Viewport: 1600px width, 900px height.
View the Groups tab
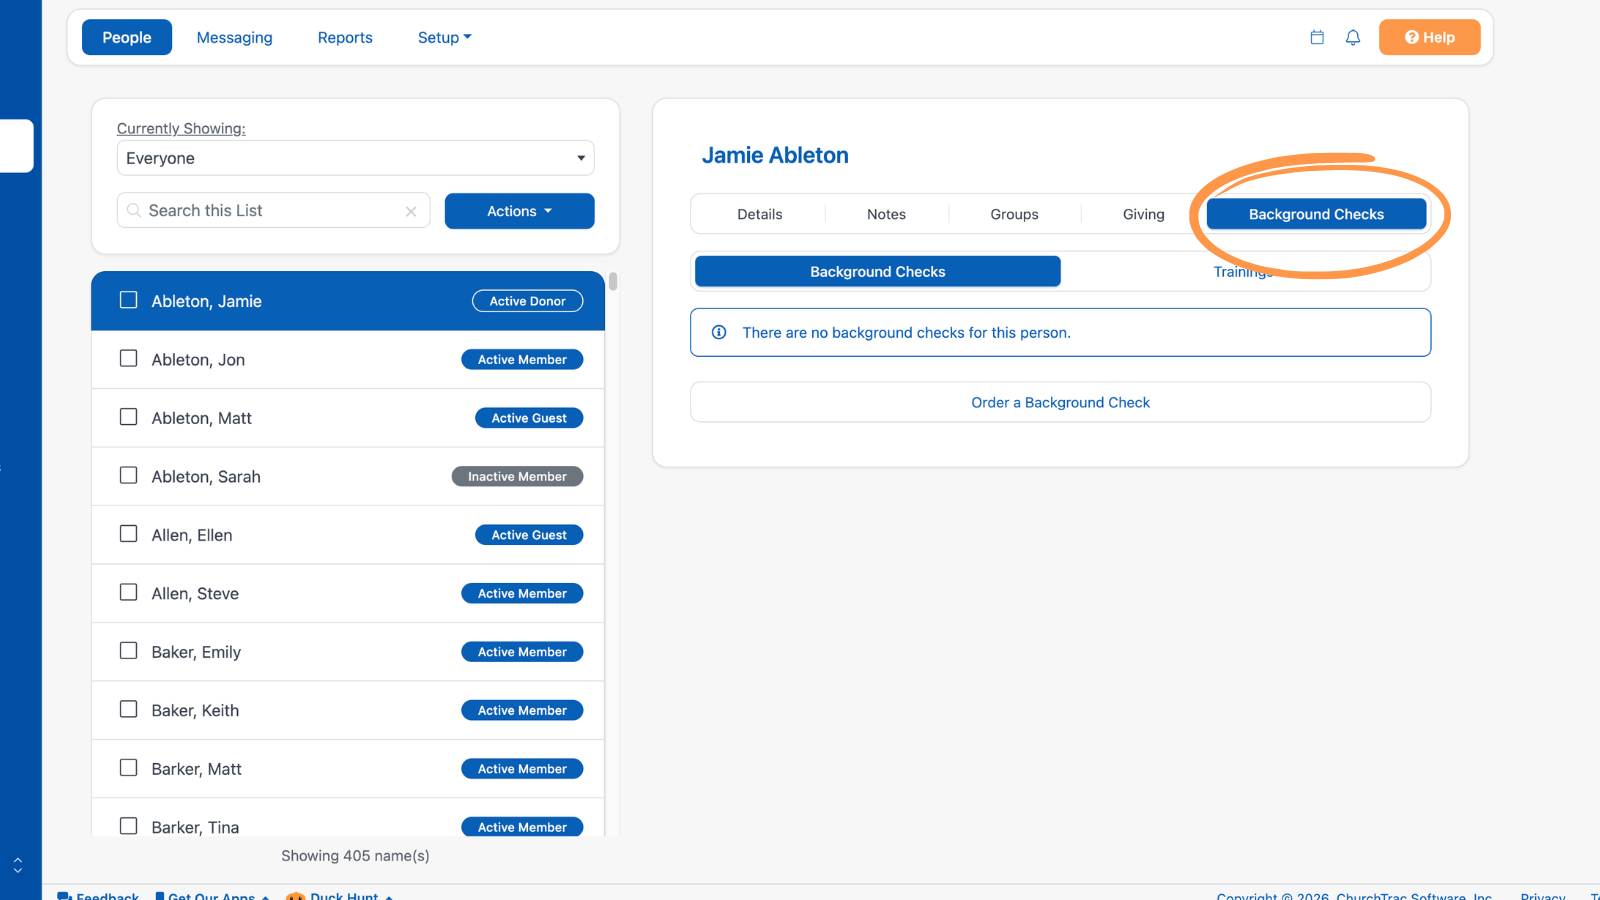point(1014,214)
